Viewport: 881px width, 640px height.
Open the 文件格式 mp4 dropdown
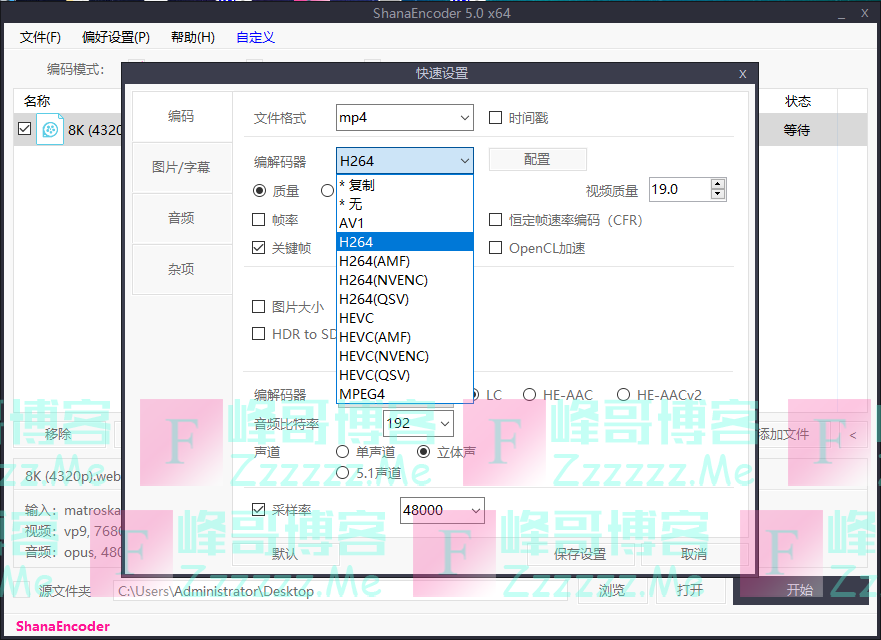(x=404, y=118)
